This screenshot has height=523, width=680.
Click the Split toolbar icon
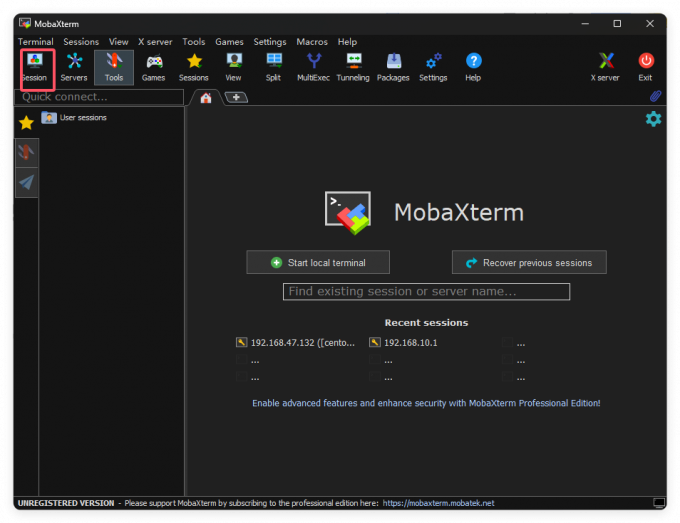(274, 68)
